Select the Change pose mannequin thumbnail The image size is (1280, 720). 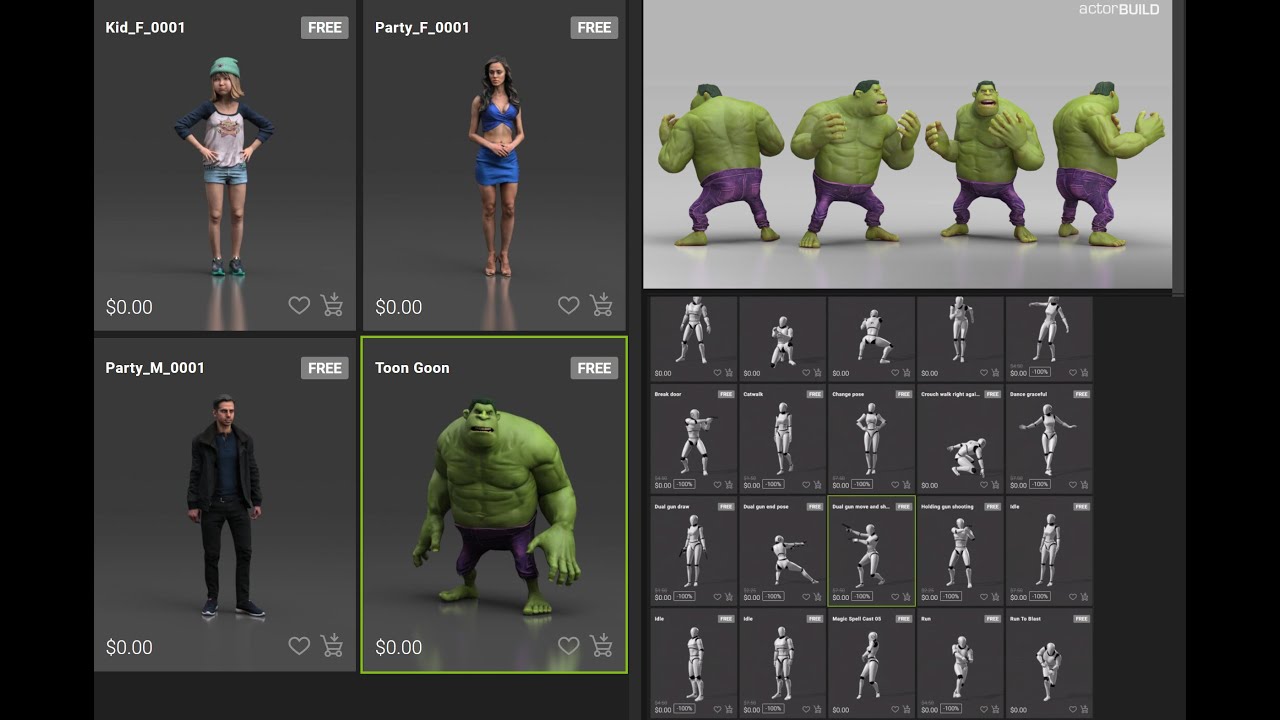coord(871,438)
